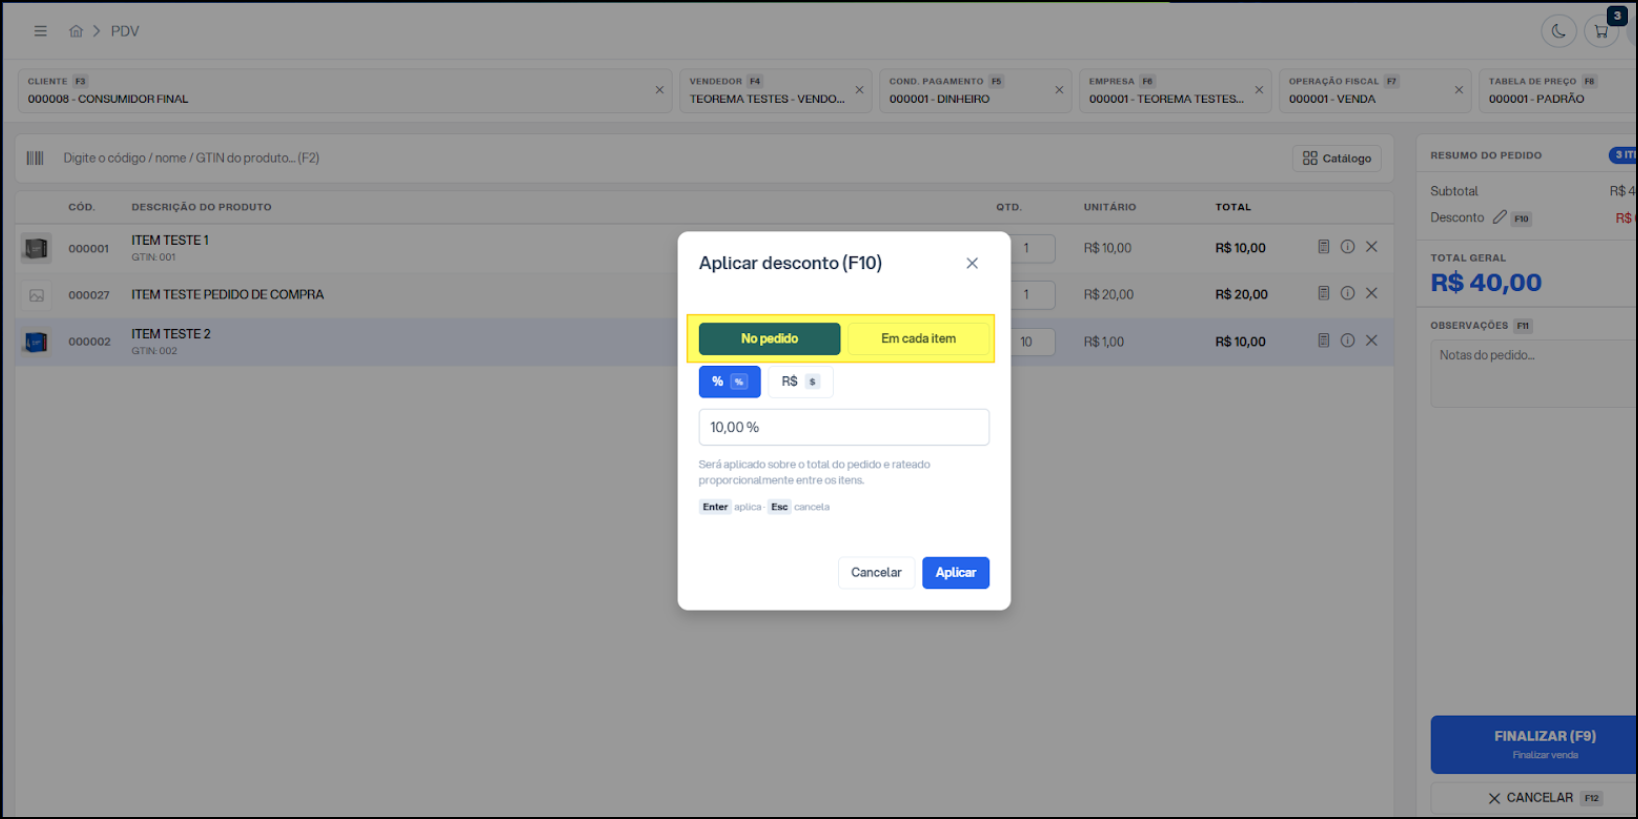Open the Catálogo button
This screenshot has height=819, width=1638.
pos(1337,158)
